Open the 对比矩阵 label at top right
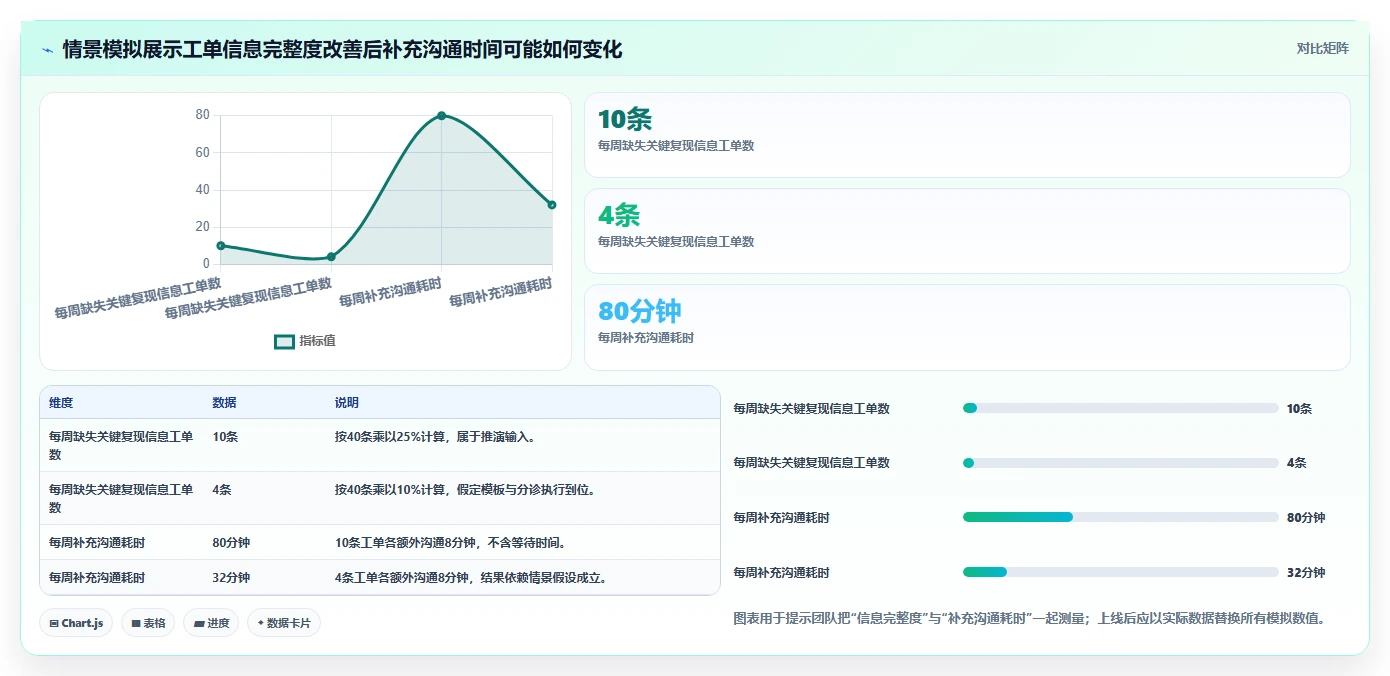 pyautogui.click(x=1322, y=48)
